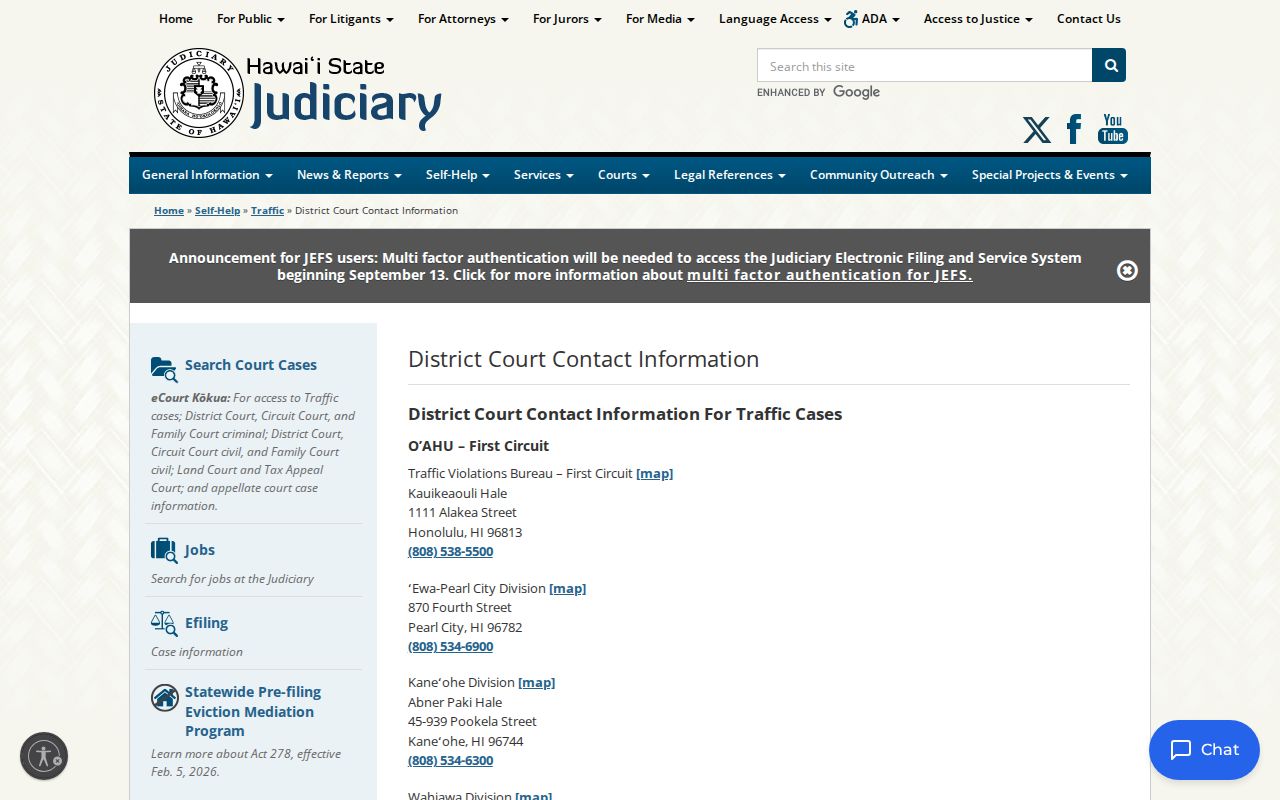Open the News & Reports menu

349,175
